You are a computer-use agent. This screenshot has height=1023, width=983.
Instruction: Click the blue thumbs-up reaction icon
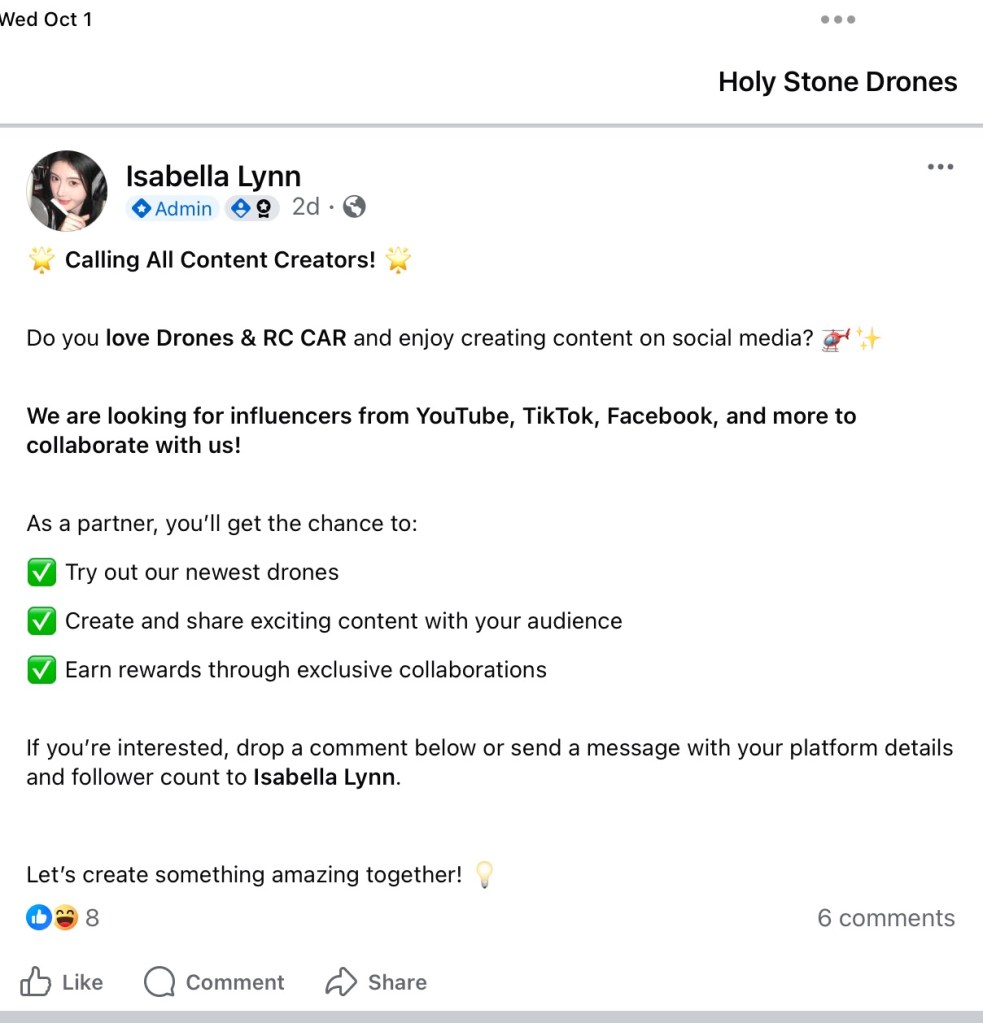38,917
